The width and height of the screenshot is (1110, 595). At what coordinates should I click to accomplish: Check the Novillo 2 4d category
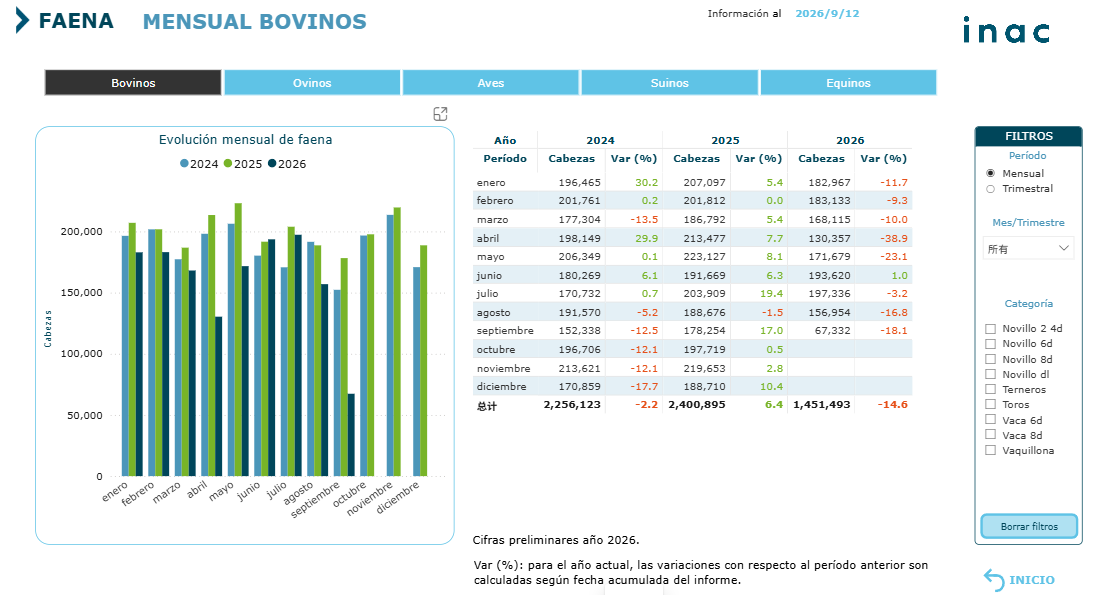click(990, 328)
